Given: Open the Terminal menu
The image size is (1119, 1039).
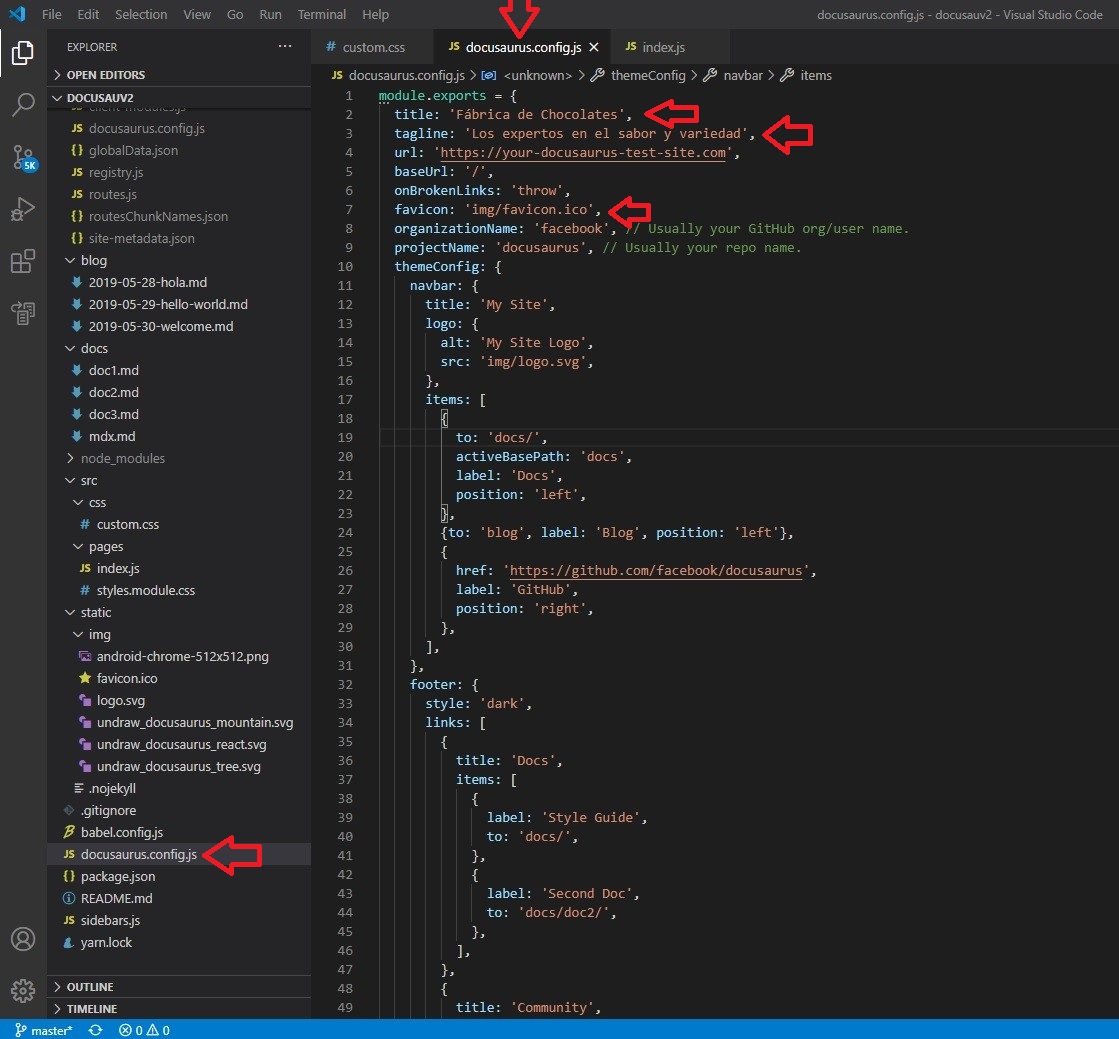Looking at the screenshot, I should (x=321, y=14).
